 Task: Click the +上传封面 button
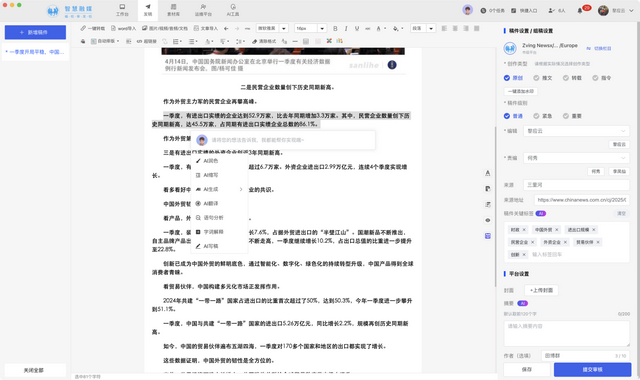point(541,290)
